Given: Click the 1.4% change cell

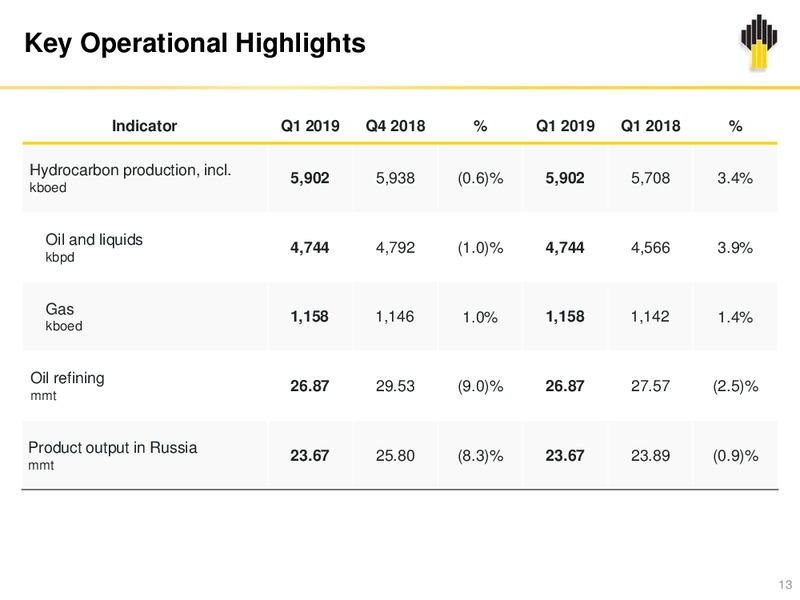Looking at the screenshot, I should click(735, 317).
